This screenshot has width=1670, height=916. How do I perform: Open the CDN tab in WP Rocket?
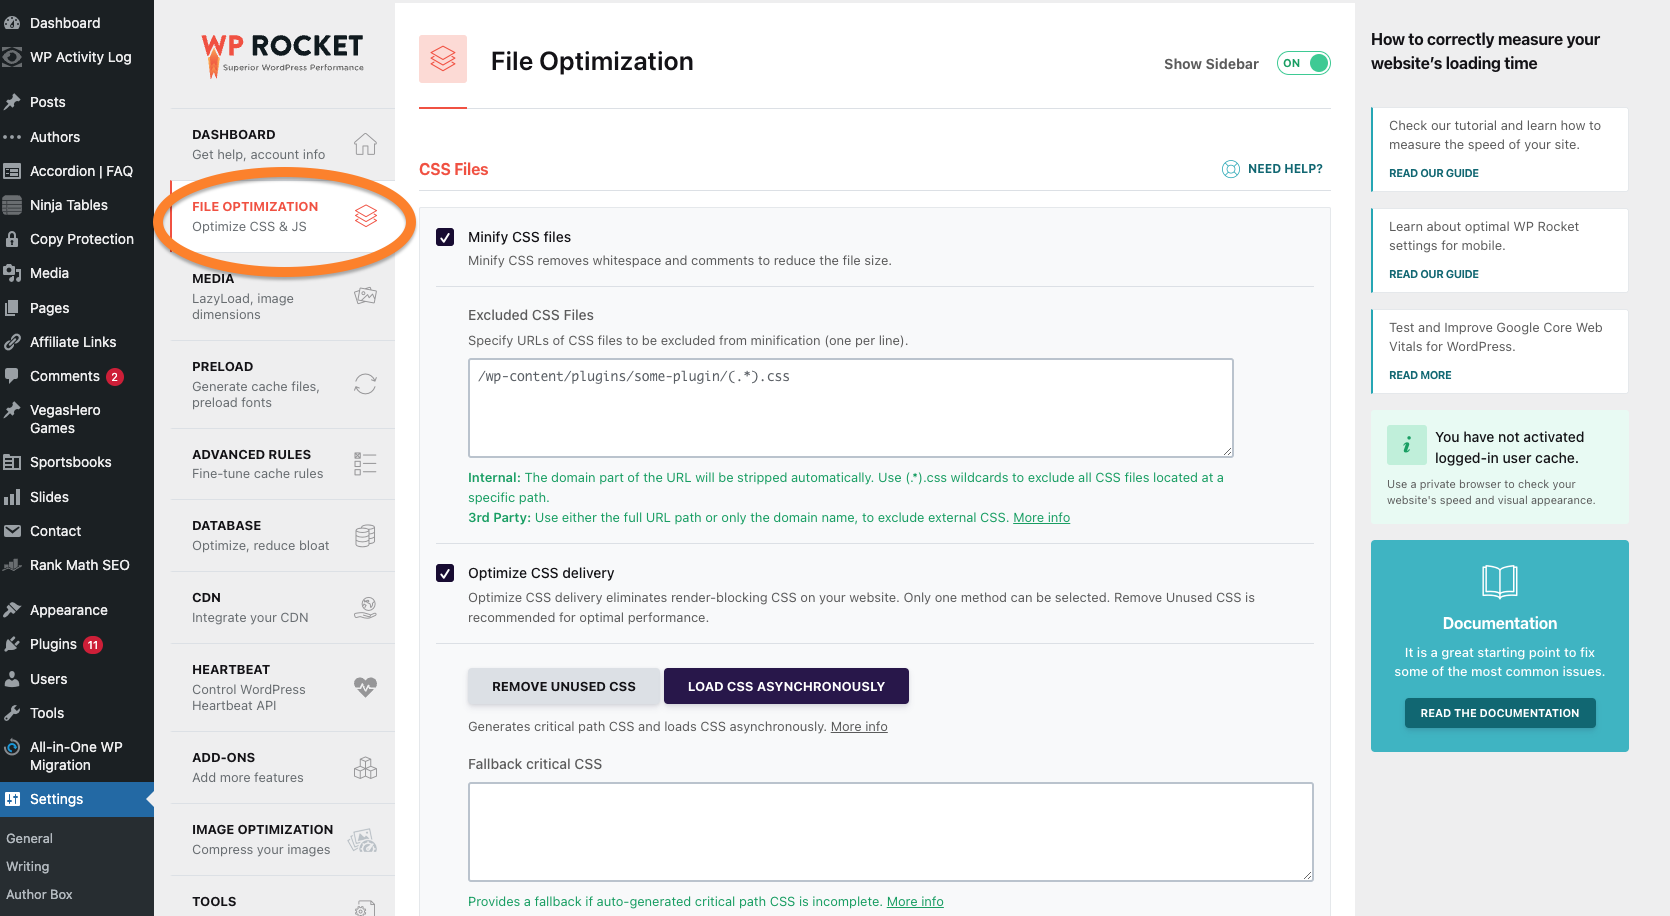pyautogui.click(x=283, y=607)
